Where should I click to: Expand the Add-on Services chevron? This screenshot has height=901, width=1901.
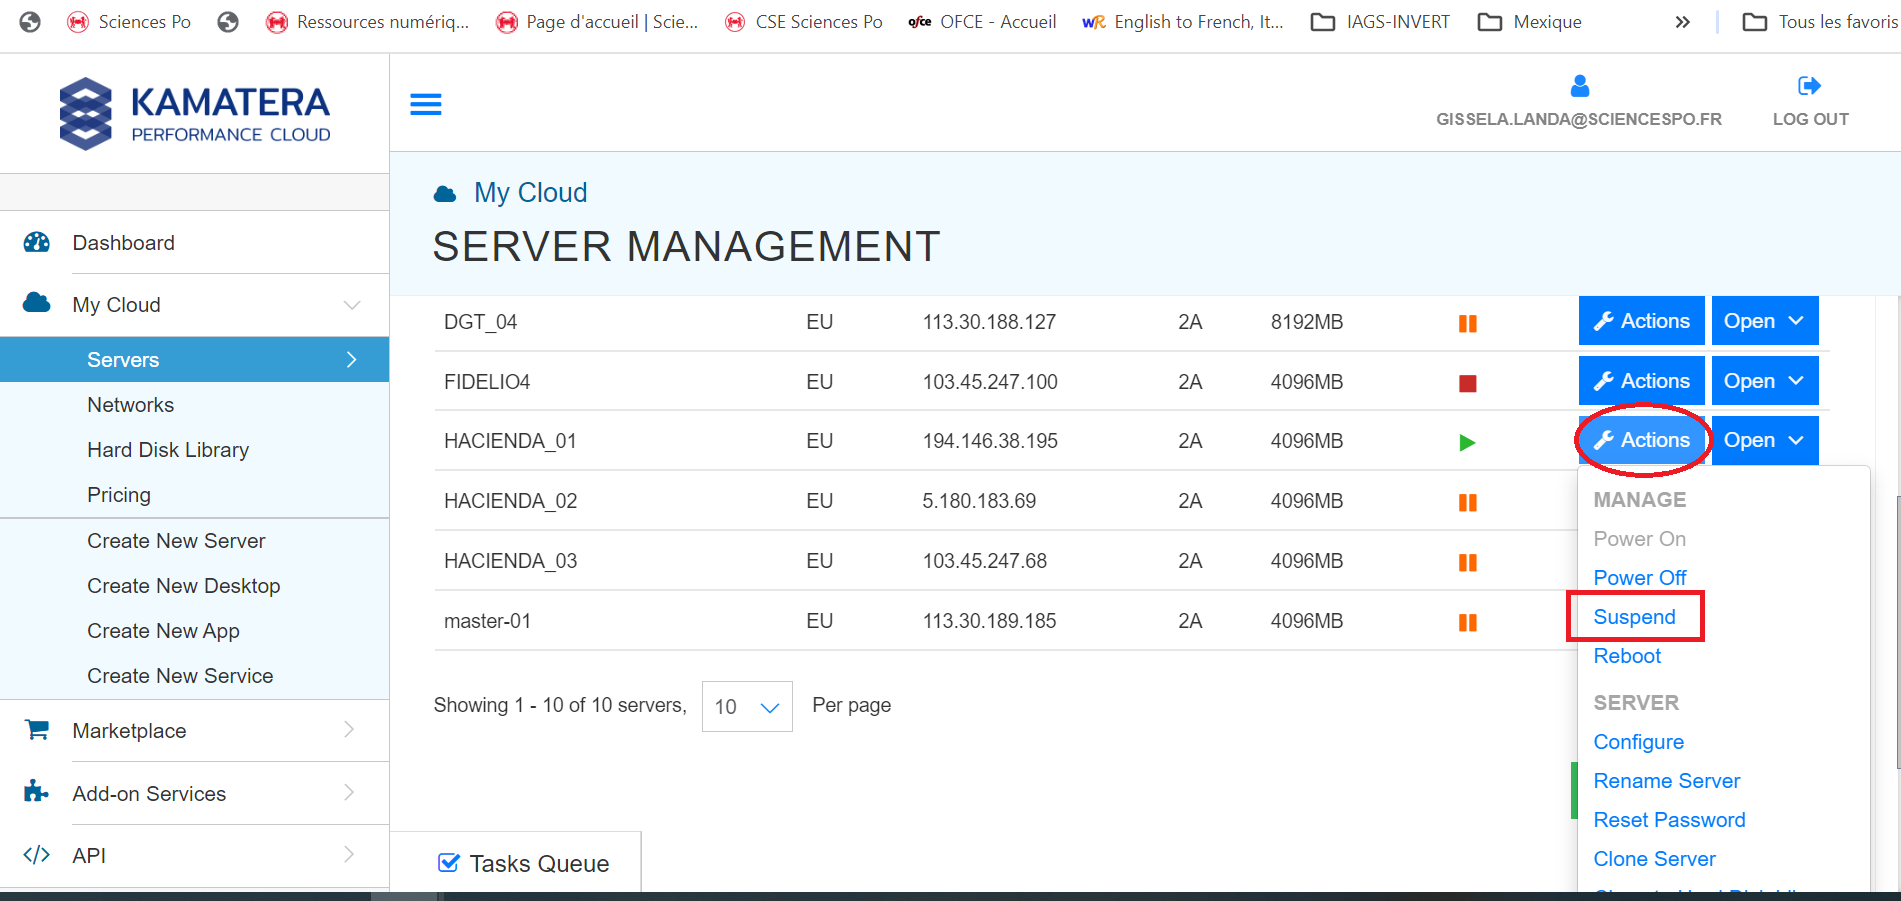pyautogui.click(x=349, y=793)
